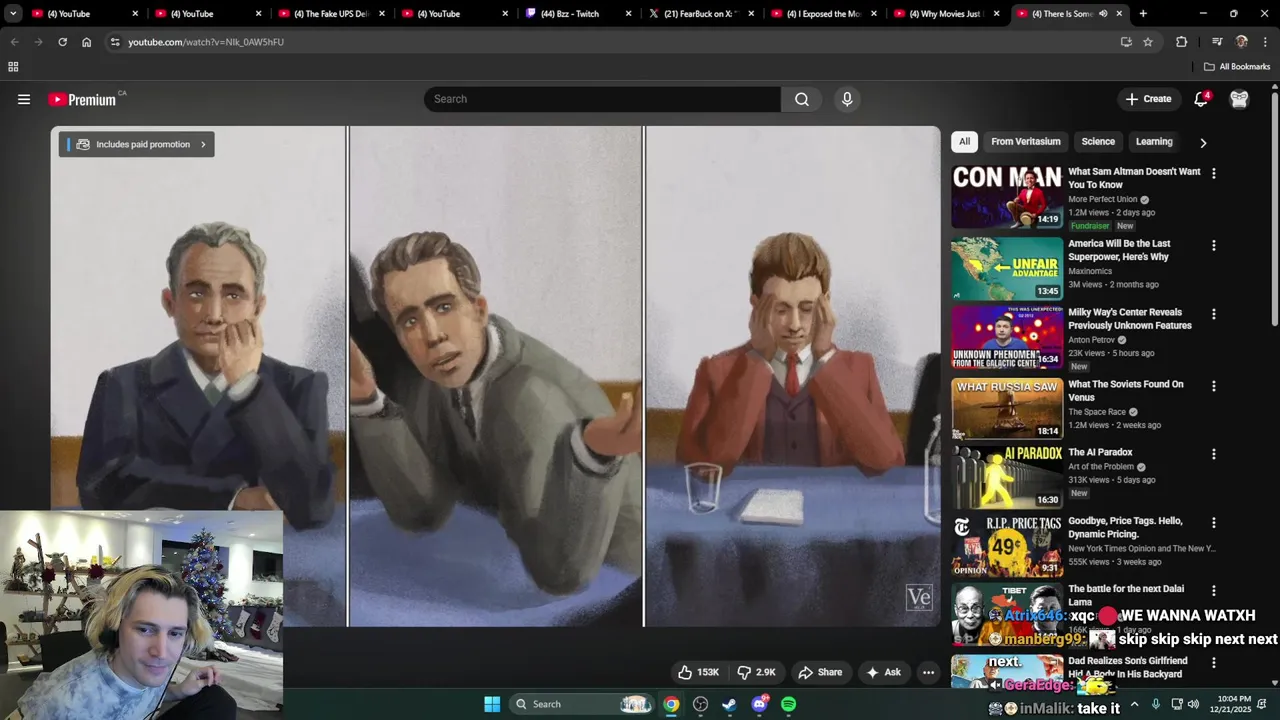Viewport: 1280px width, 720px height.
Task: Open CON MAN video thumbnail
Action: pos(1007,197)
